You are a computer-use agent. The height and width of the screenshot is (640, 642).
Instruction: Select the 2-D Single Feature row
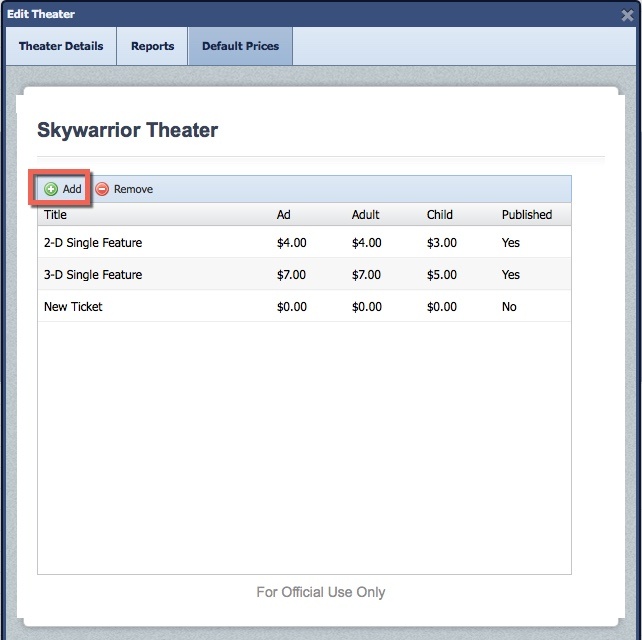click(x=93, y=242)
